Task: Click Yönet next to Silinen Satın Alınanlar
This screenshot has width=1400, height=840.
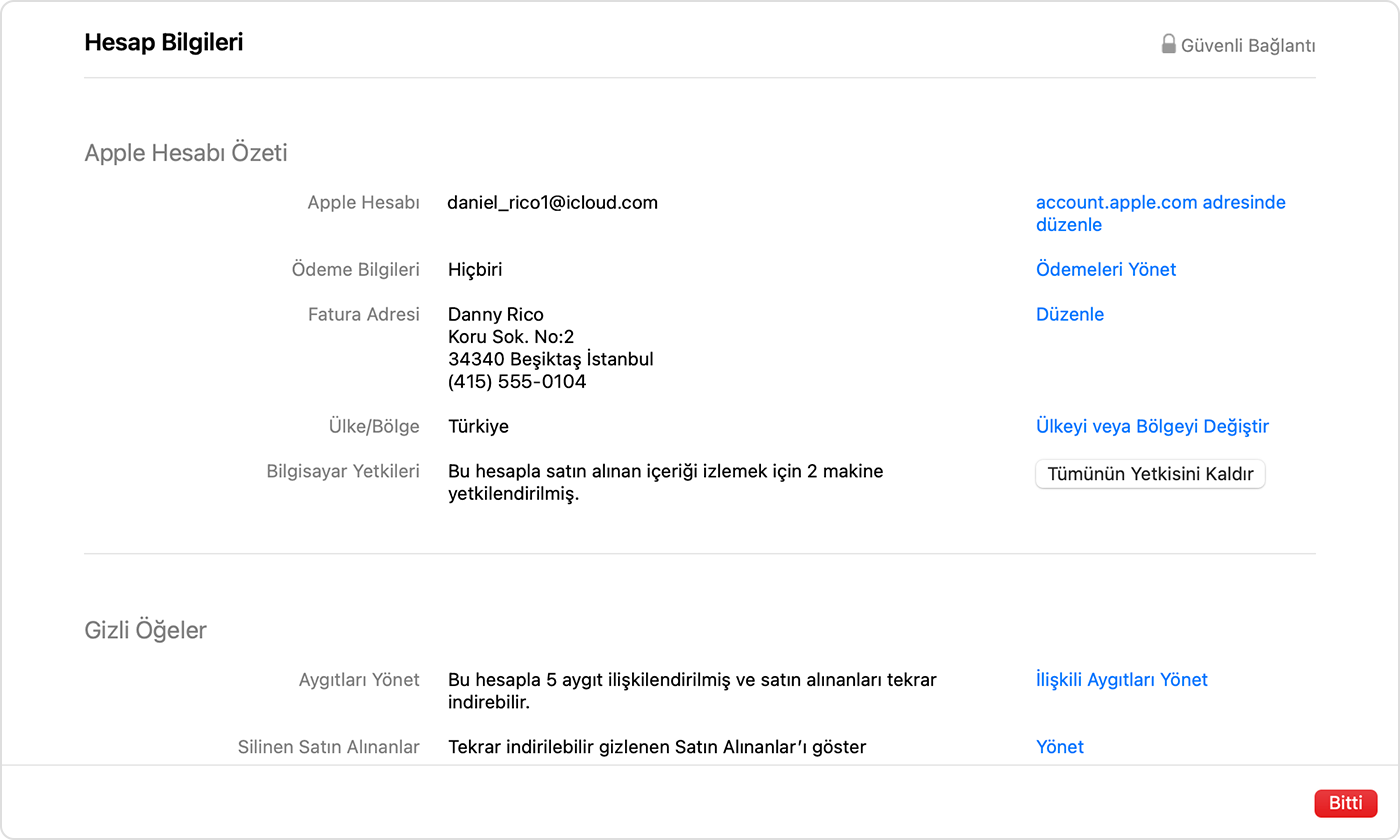Action: click(x=1060, y=747)
